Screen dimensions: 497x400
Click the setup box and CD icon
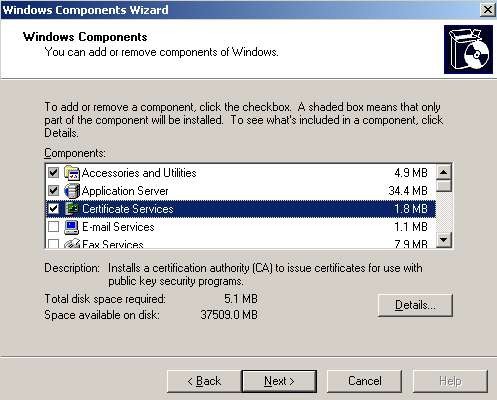[x=468, y=49]
